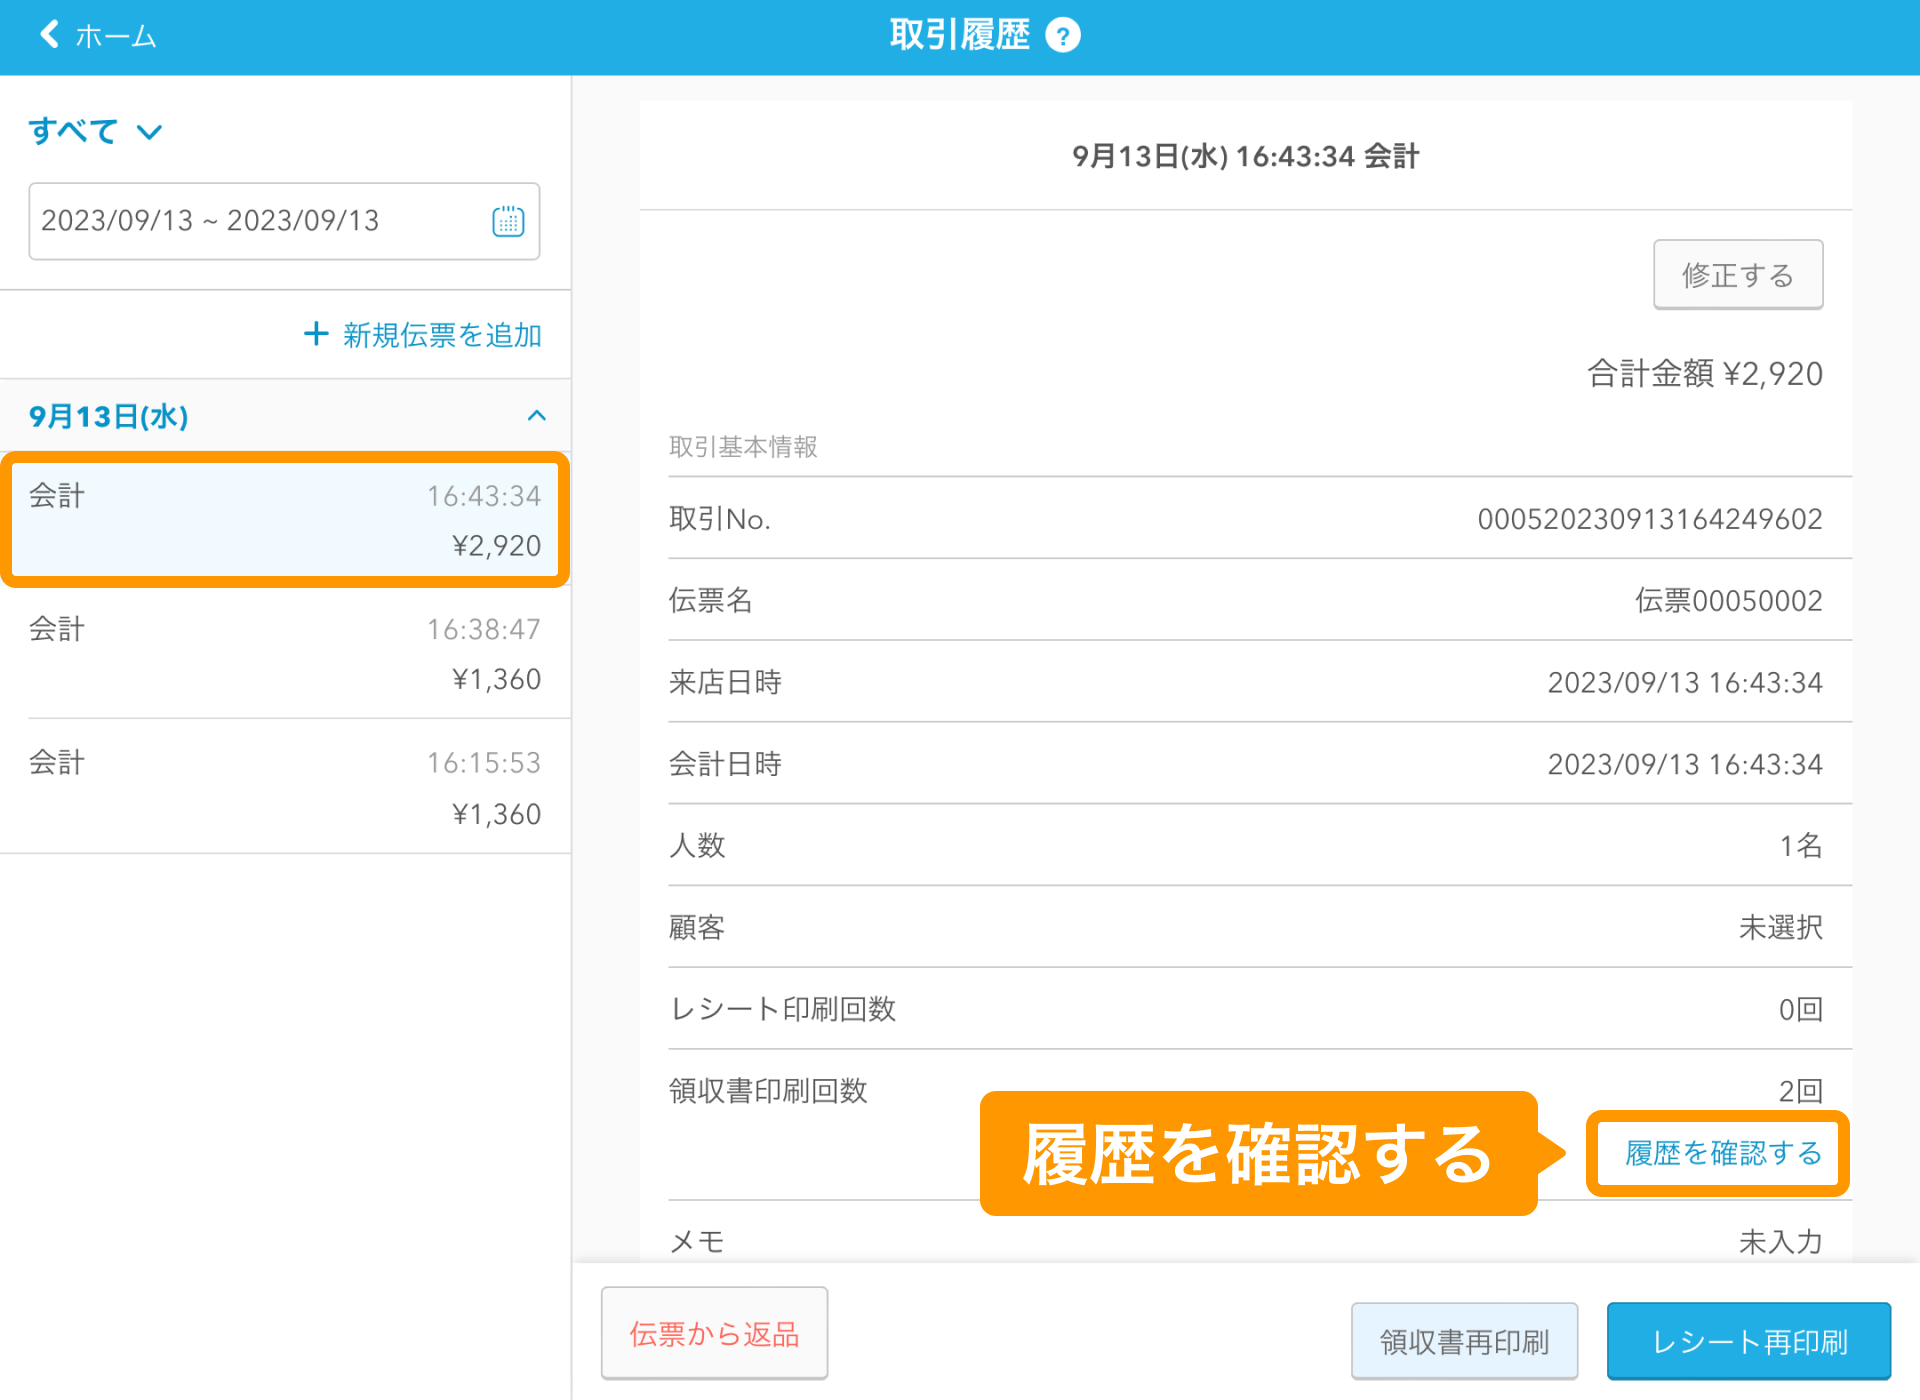The width and height of the screenshot is (1920, 1400).
Task: Click the 9月13日(水) date header
Action: point(109,416)
